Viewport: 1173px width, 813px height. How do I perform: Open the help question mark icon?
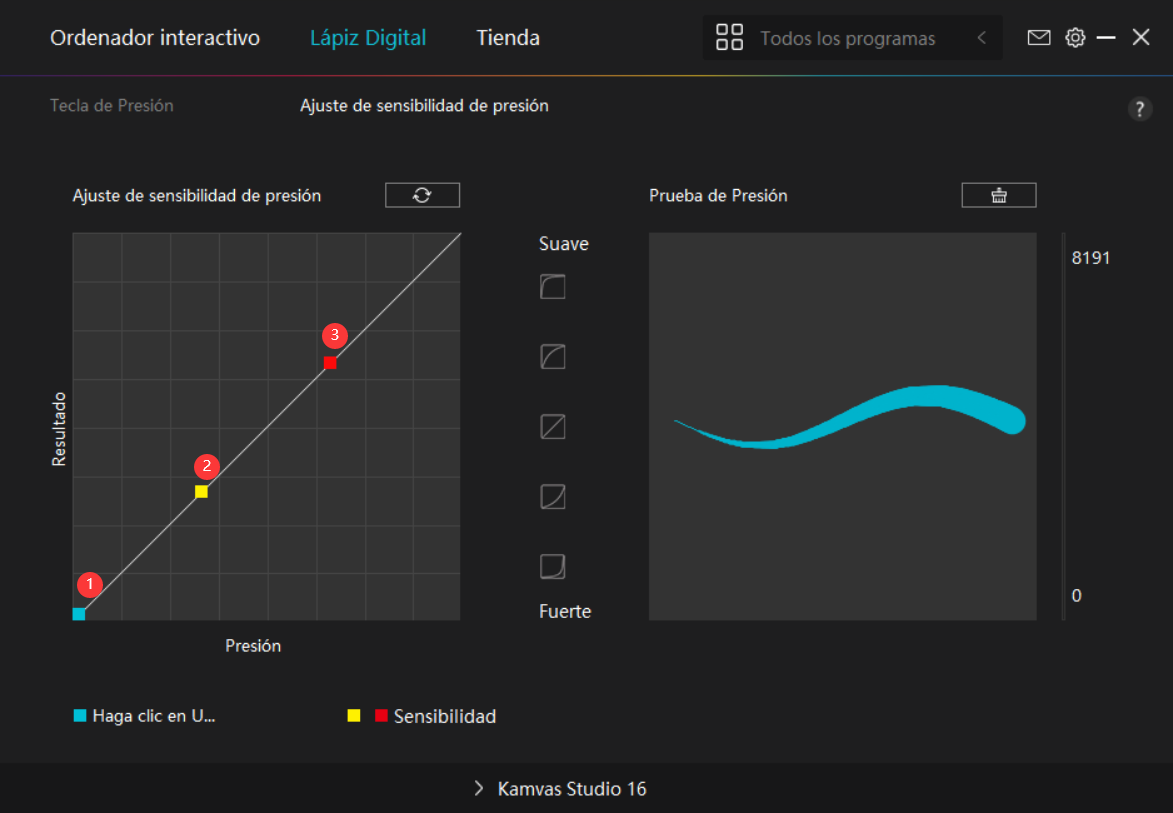pyautogui.click(x=1139, y=109)
